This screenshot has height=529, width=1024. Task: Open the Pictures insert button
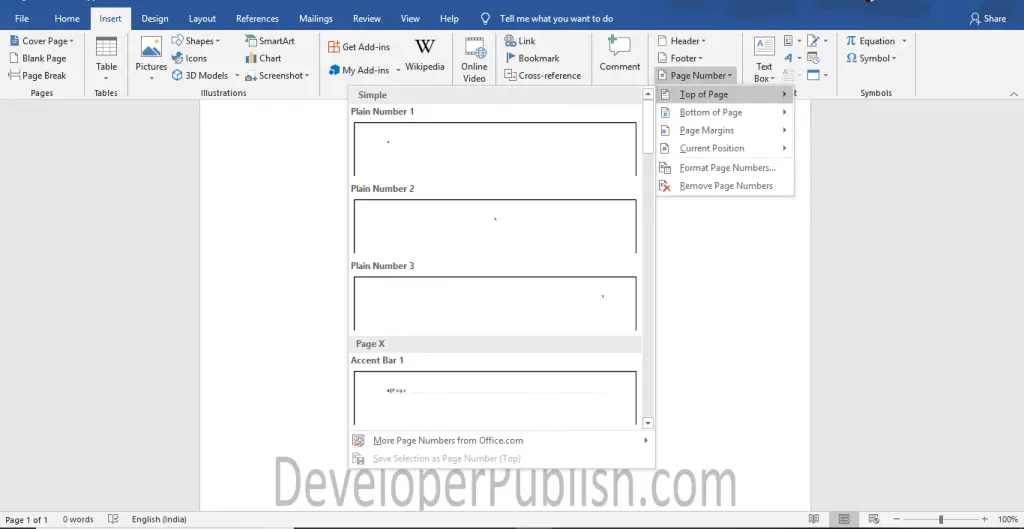pyautogui.click(x=151, y=59)
